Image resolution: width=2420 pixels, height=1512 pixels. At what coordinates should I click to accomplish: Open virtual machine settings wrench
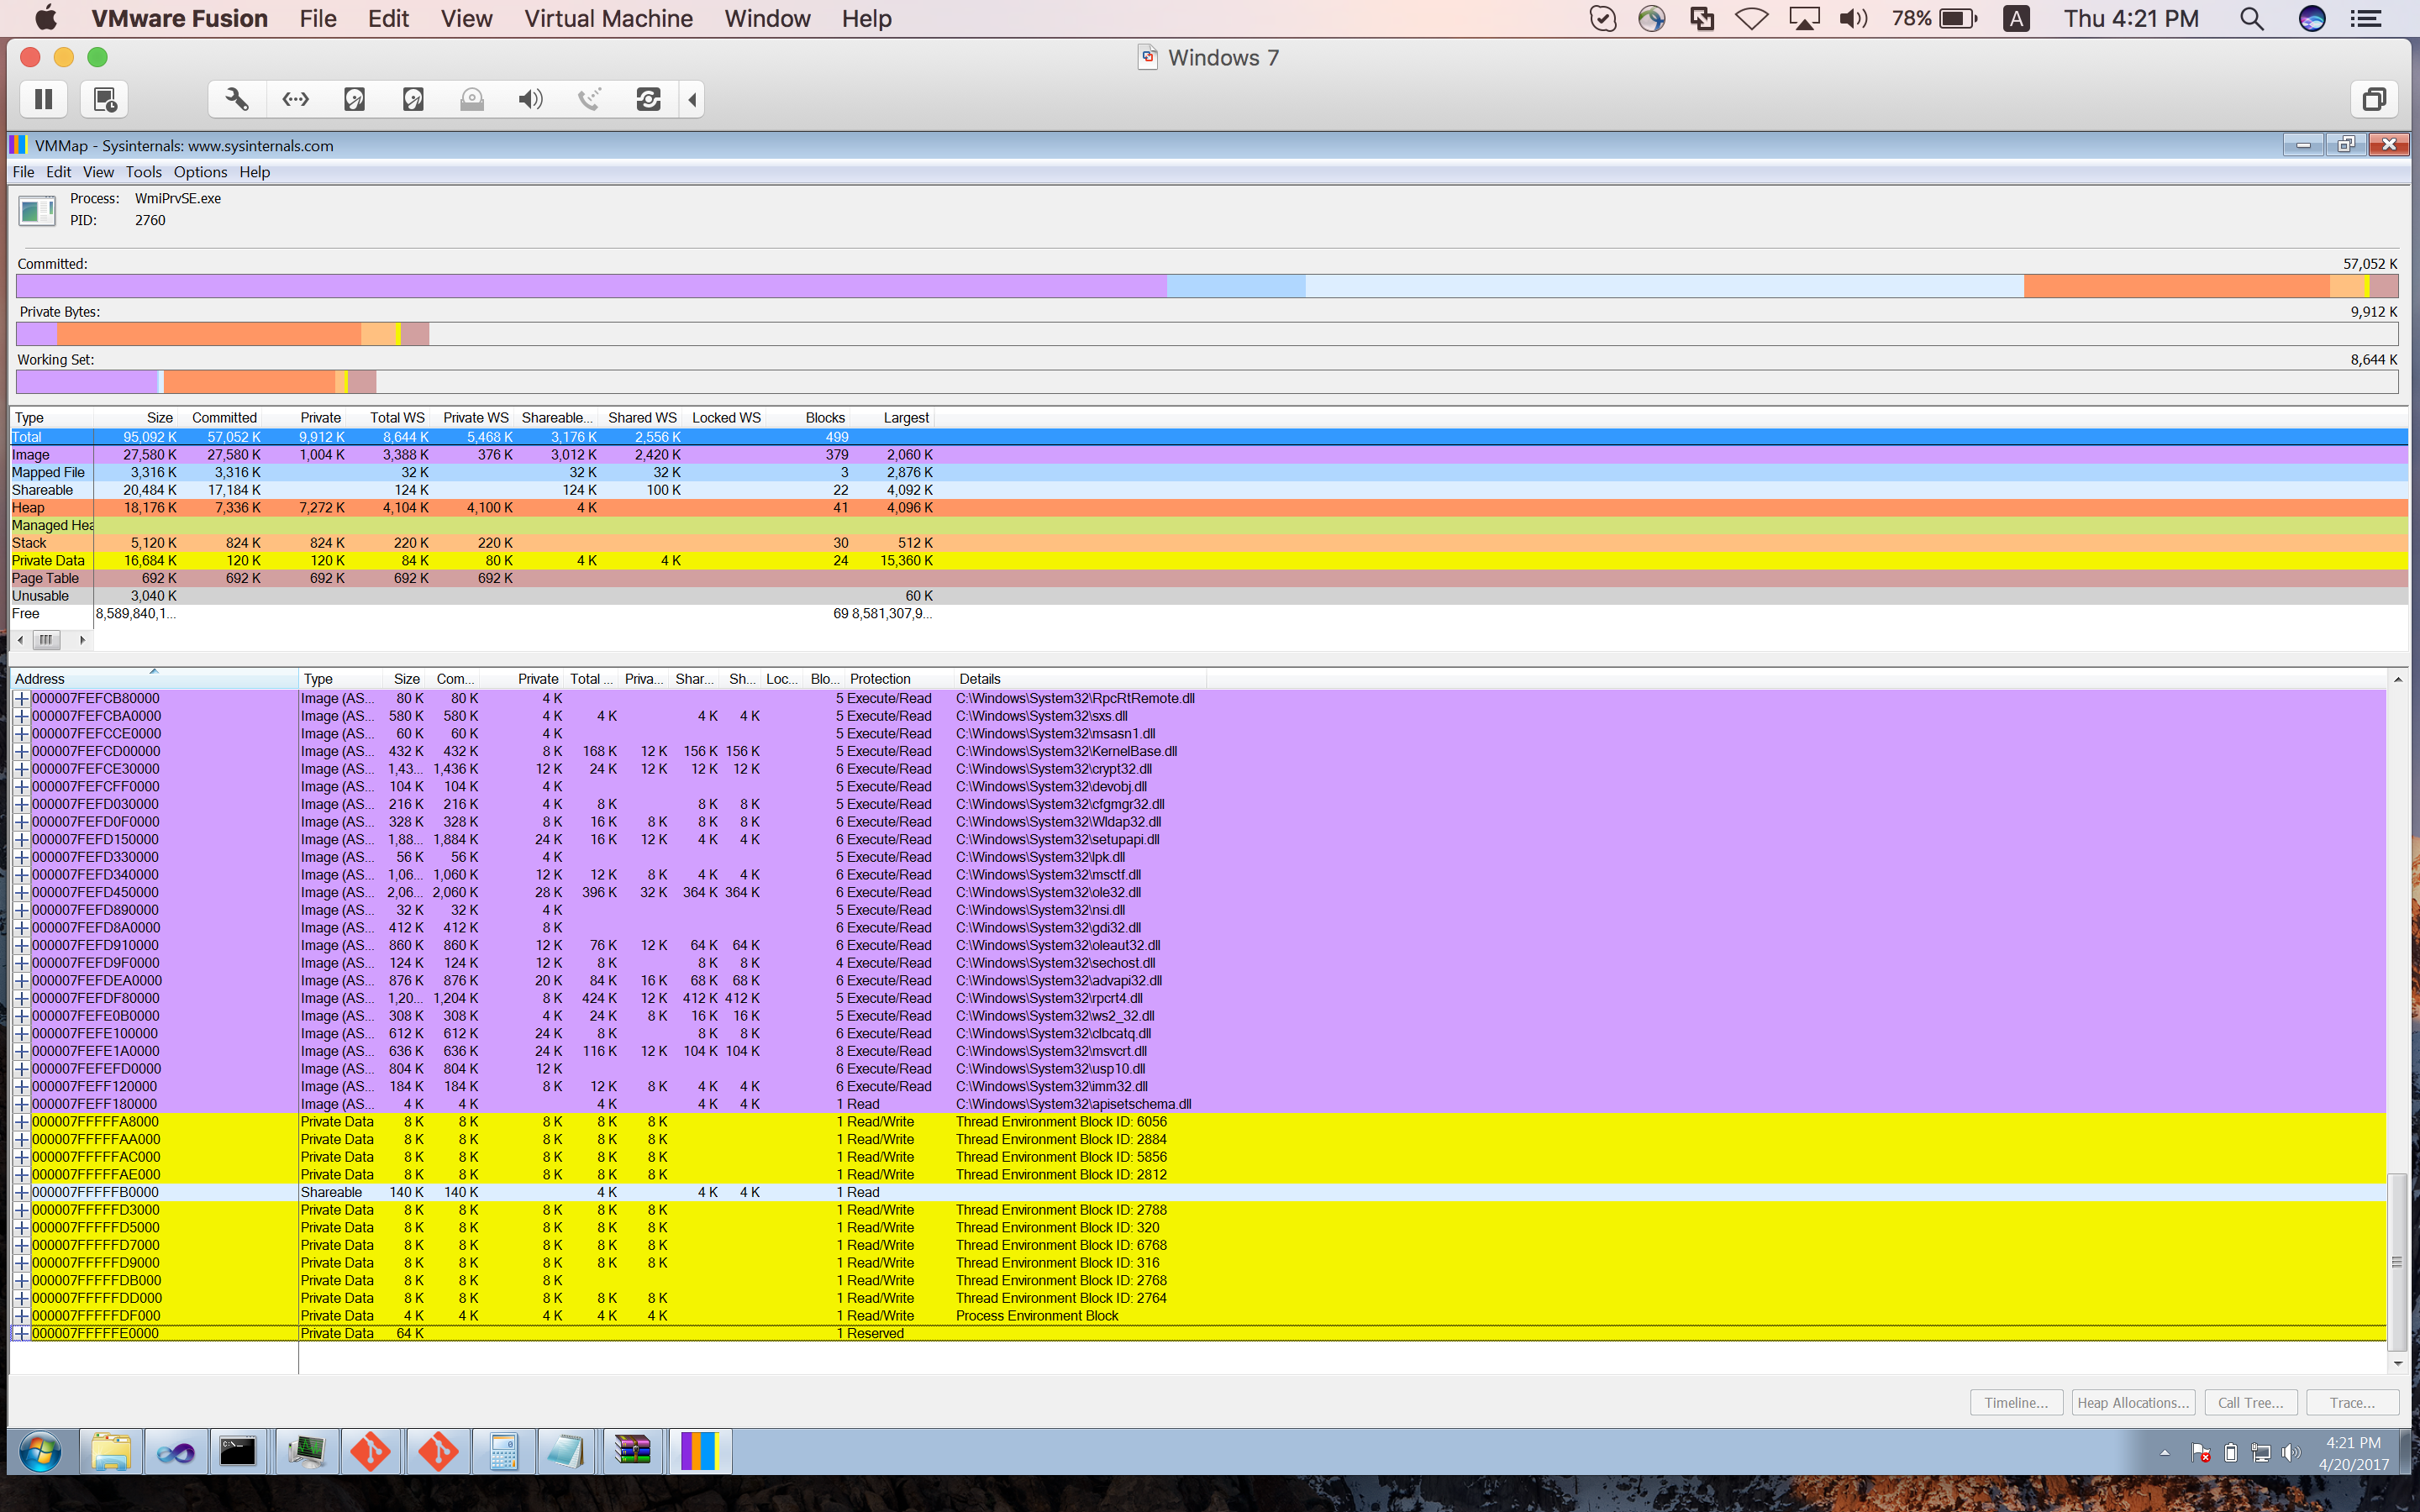[x=237, y=99]
